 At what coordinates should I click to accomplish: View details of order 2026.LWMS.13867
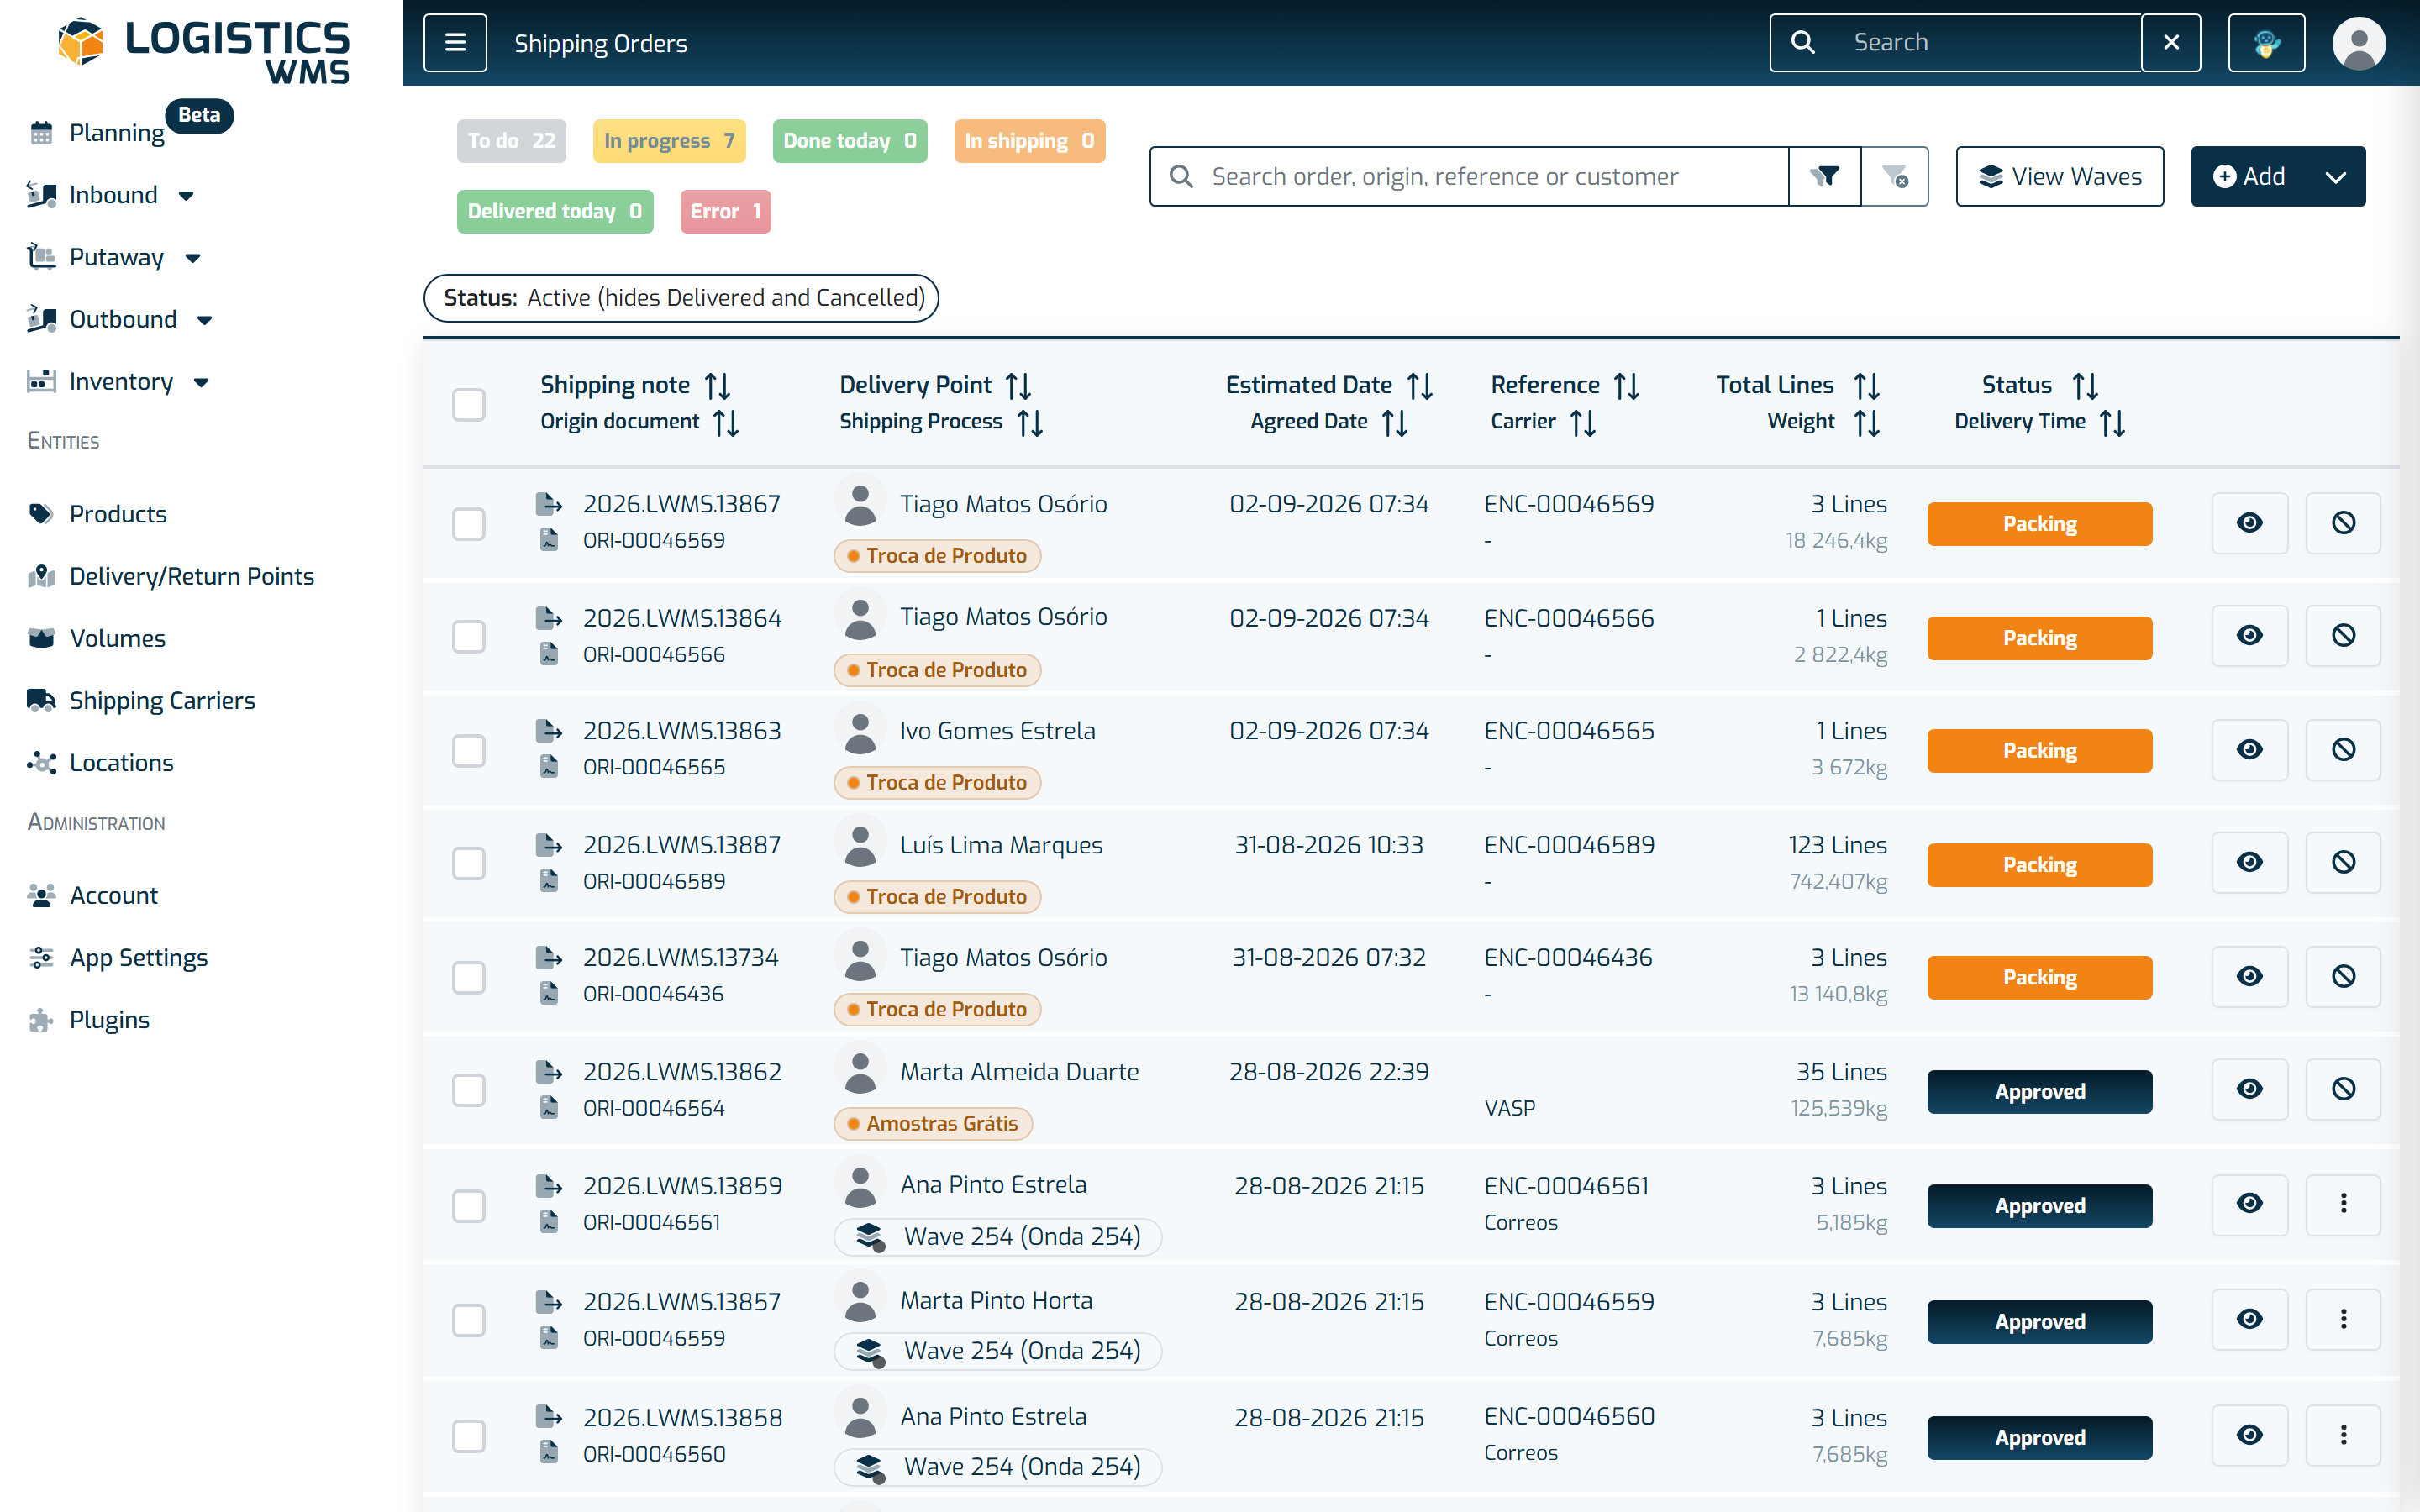pos(2250,523)
